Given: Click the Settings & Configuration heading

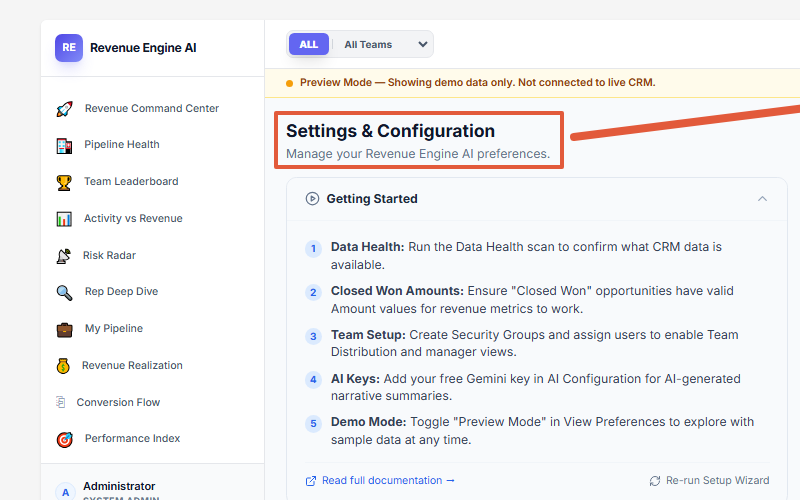Looking at the screenshot, I should point(390,131).
